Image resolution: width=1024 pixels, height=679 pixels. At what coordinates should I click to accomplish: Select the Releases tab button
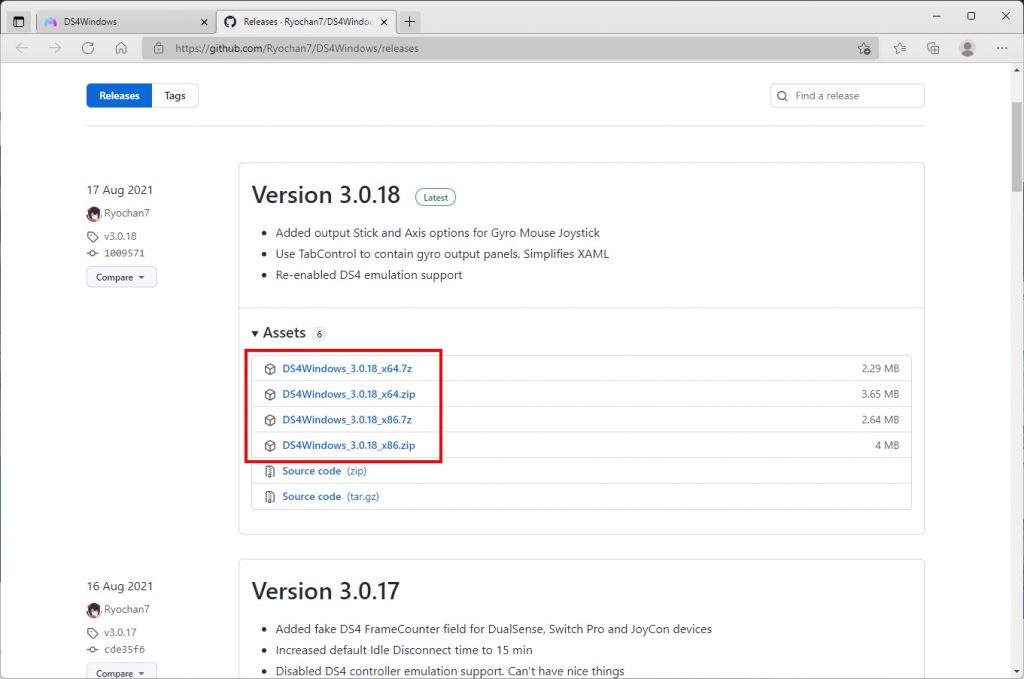(119, 95)
